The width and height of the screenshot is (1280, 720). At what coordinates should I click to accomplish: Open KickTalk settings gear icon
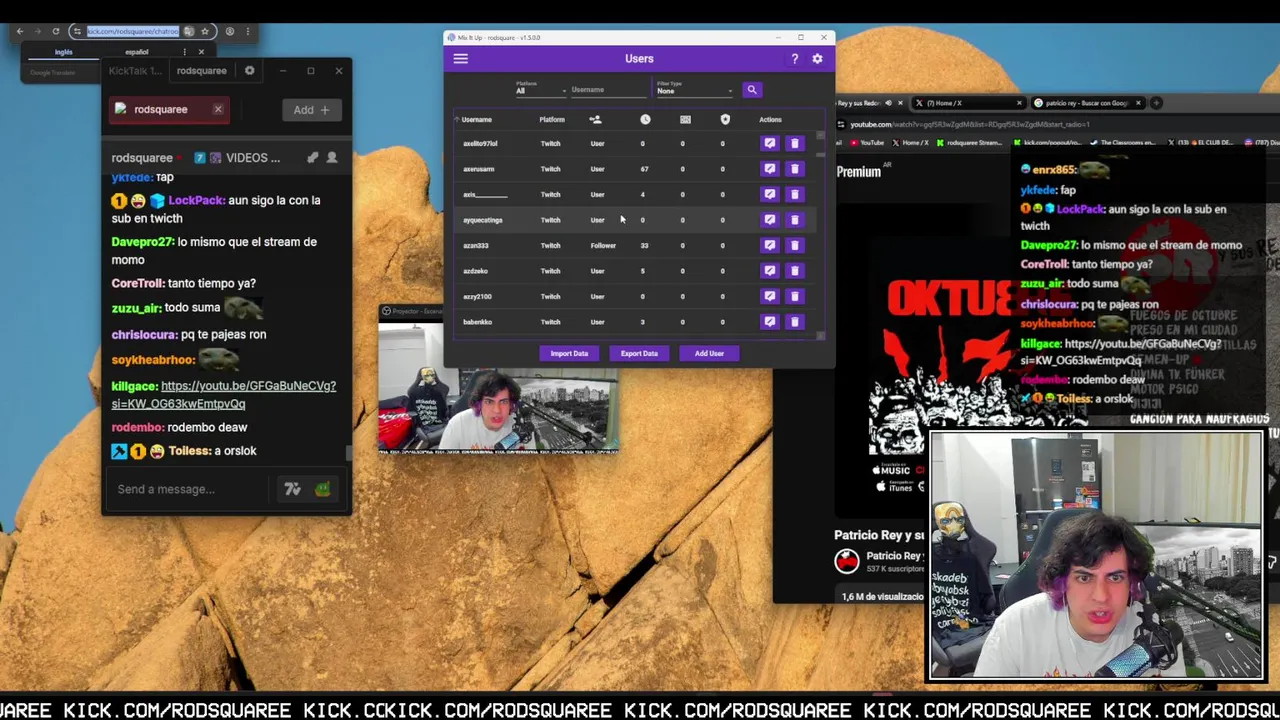click(250, 71)
